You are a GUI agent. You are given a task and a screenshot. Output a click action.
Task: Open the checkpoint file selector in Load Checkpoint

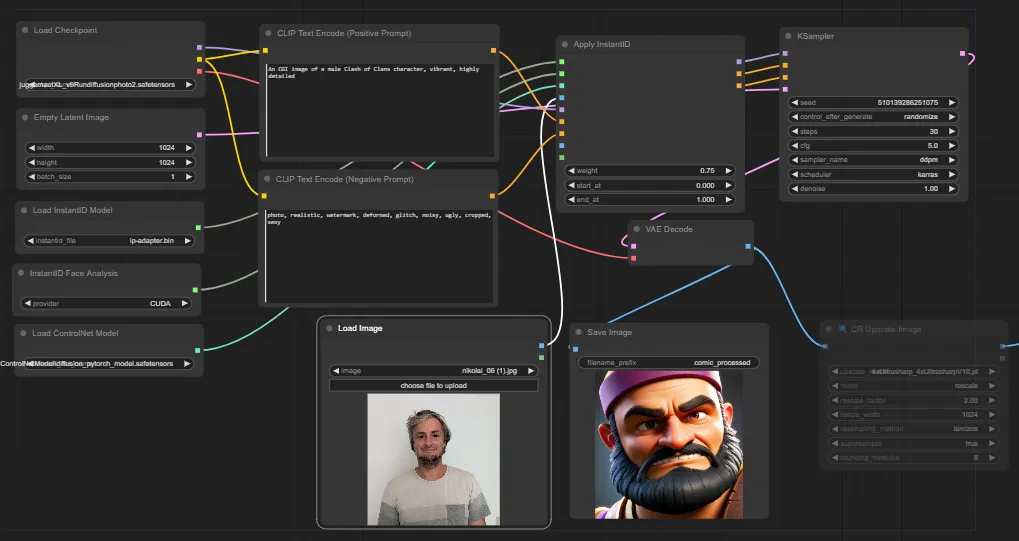(110, 85)
